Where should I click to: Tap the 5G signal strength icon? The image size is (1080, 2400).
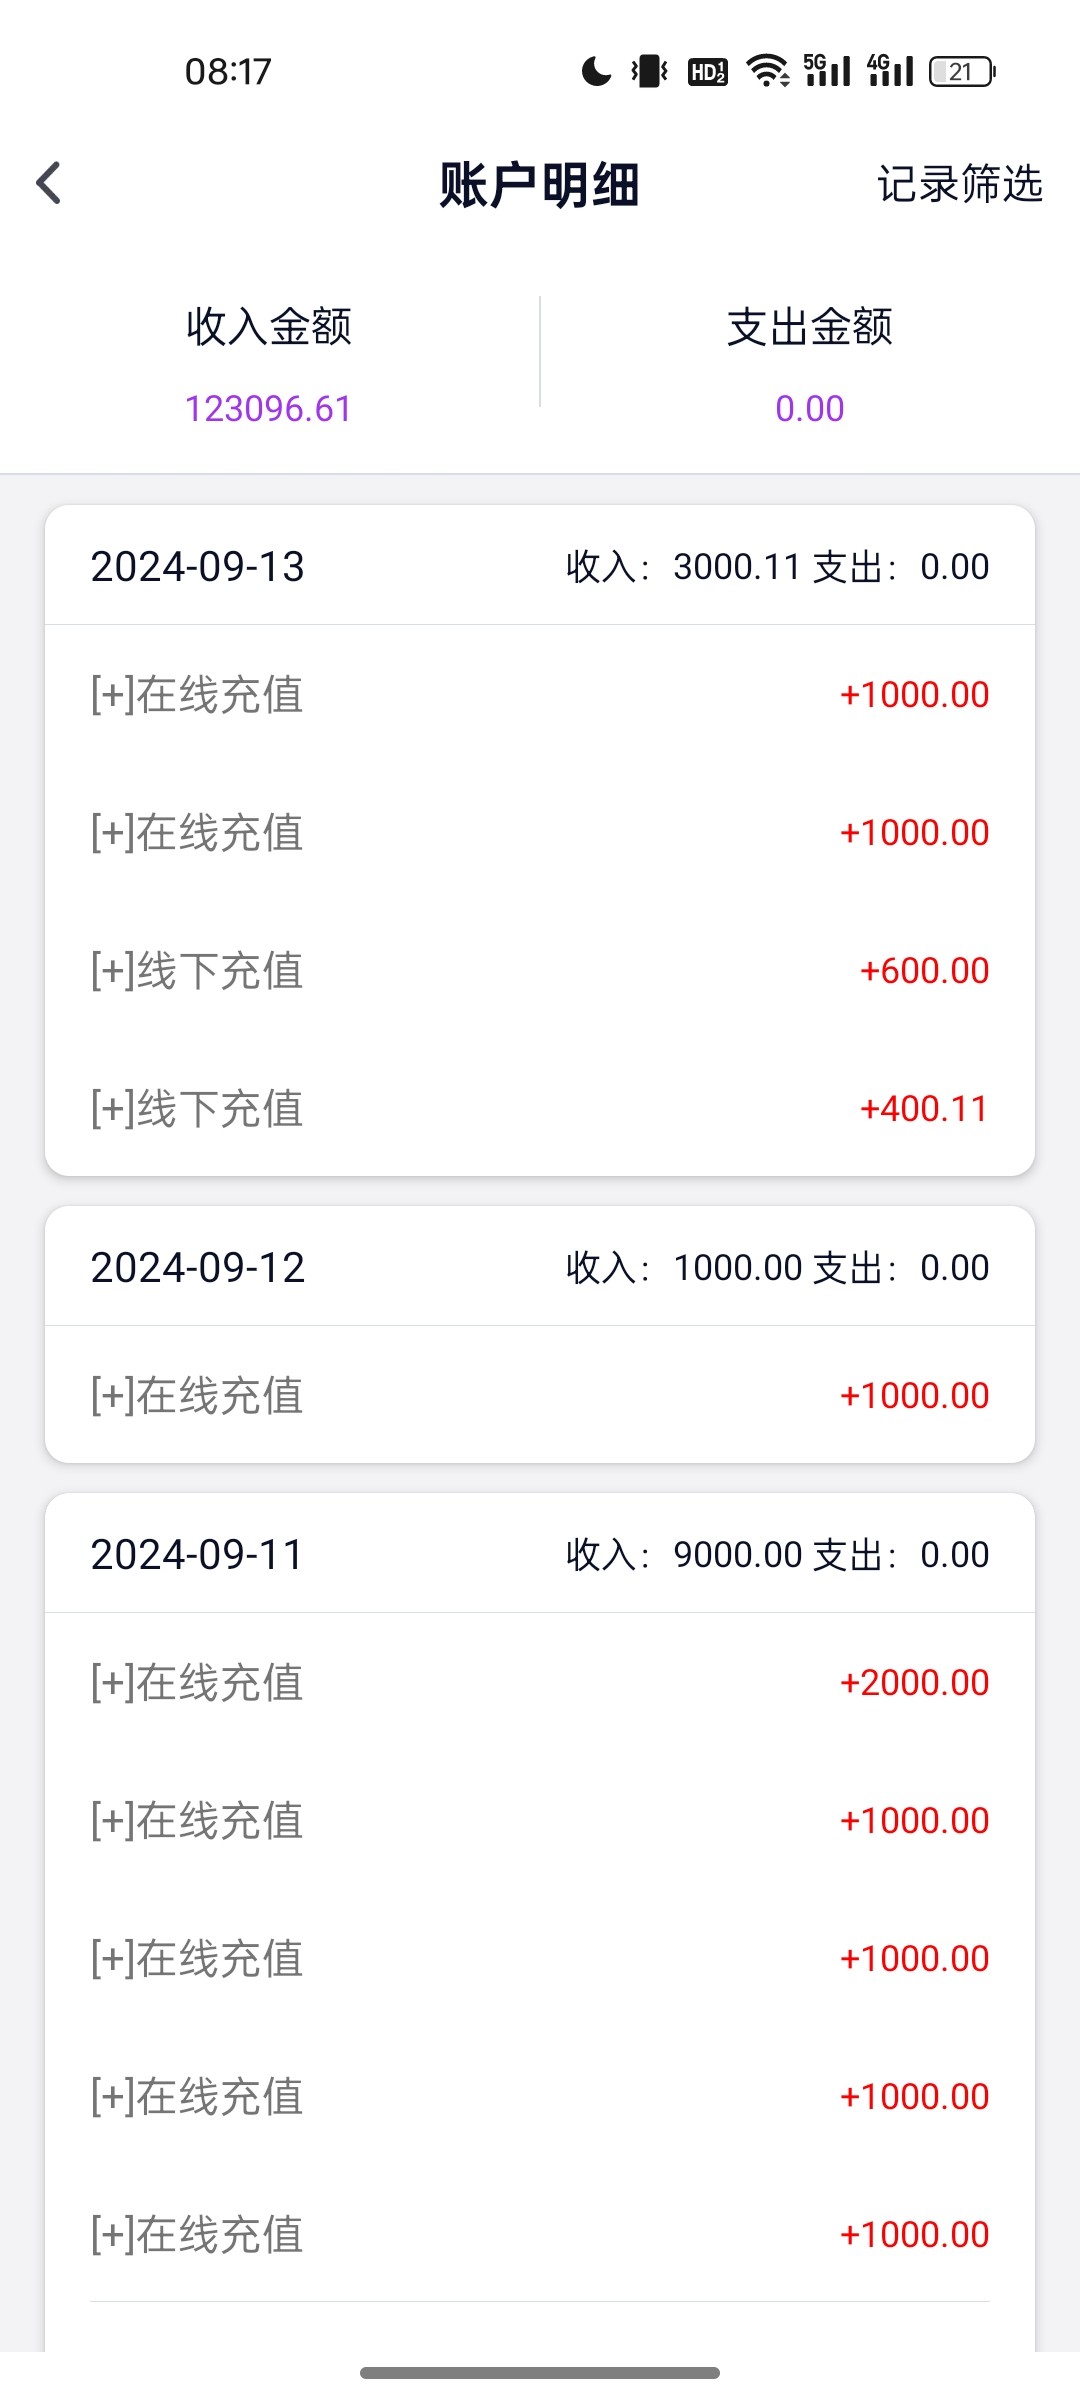pos(827,71)
